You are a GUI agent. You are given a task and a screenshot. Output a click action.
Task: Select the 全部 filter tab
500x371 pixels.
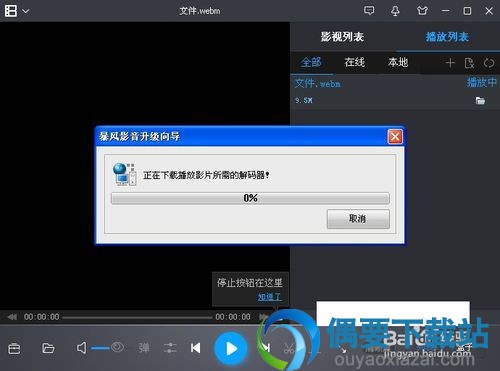pos(311,62)
